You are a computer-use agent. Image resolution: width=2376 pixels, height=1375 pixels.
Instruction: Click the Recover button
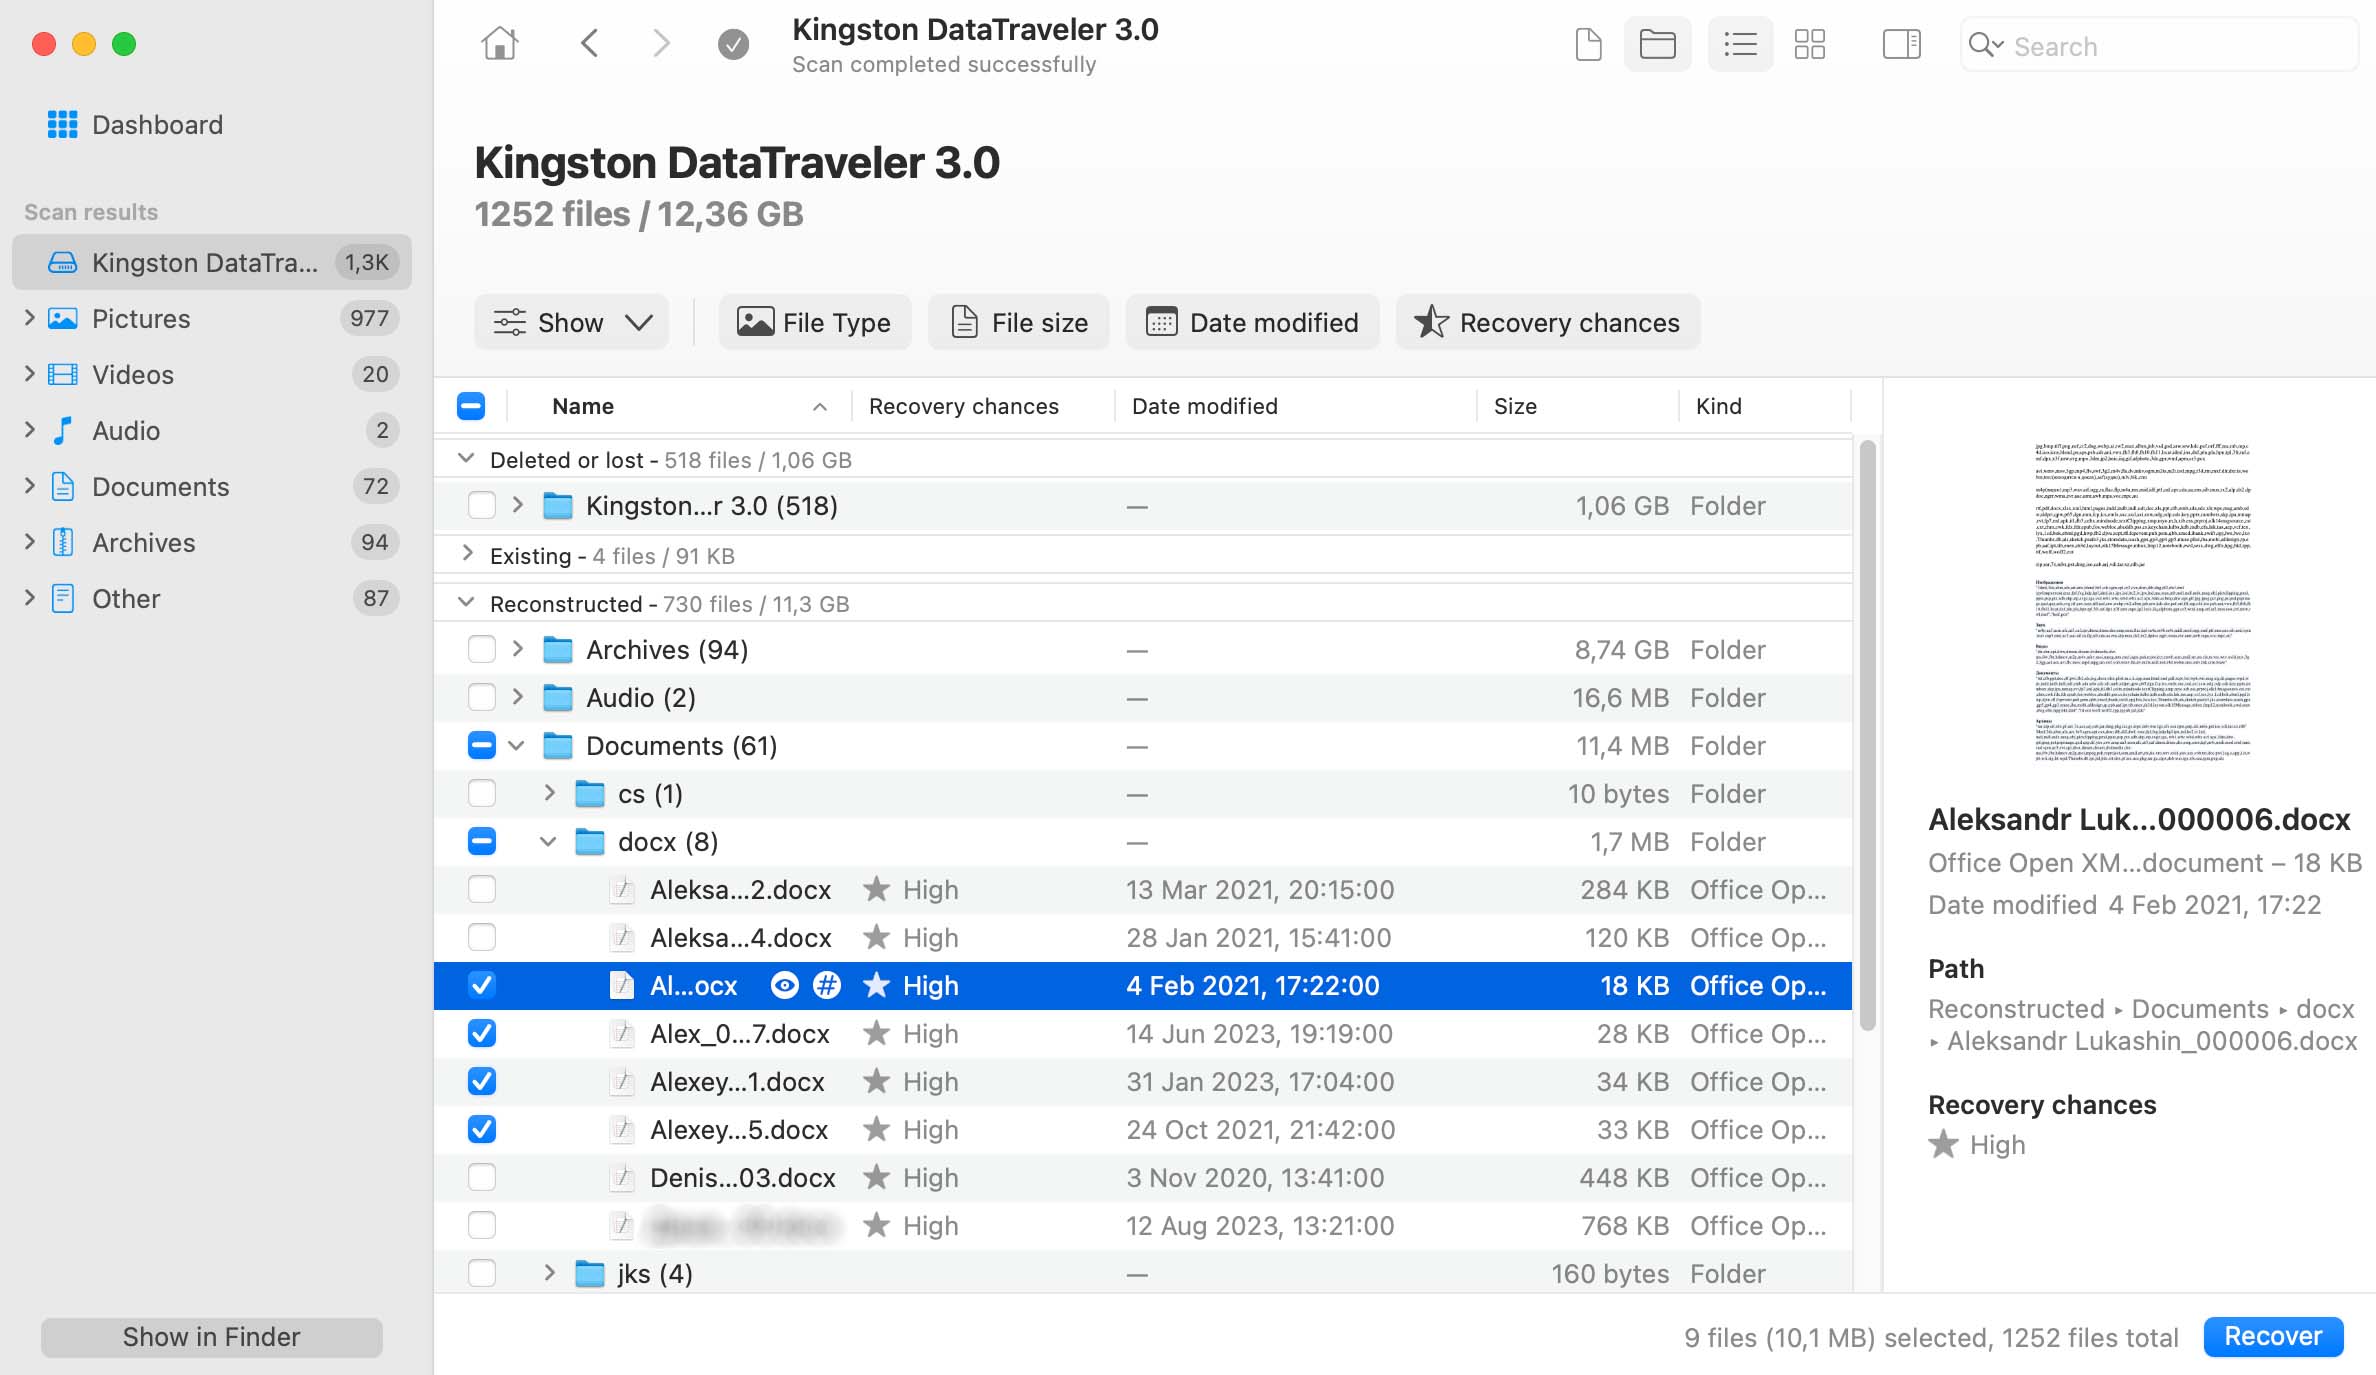(2272, 1336)
